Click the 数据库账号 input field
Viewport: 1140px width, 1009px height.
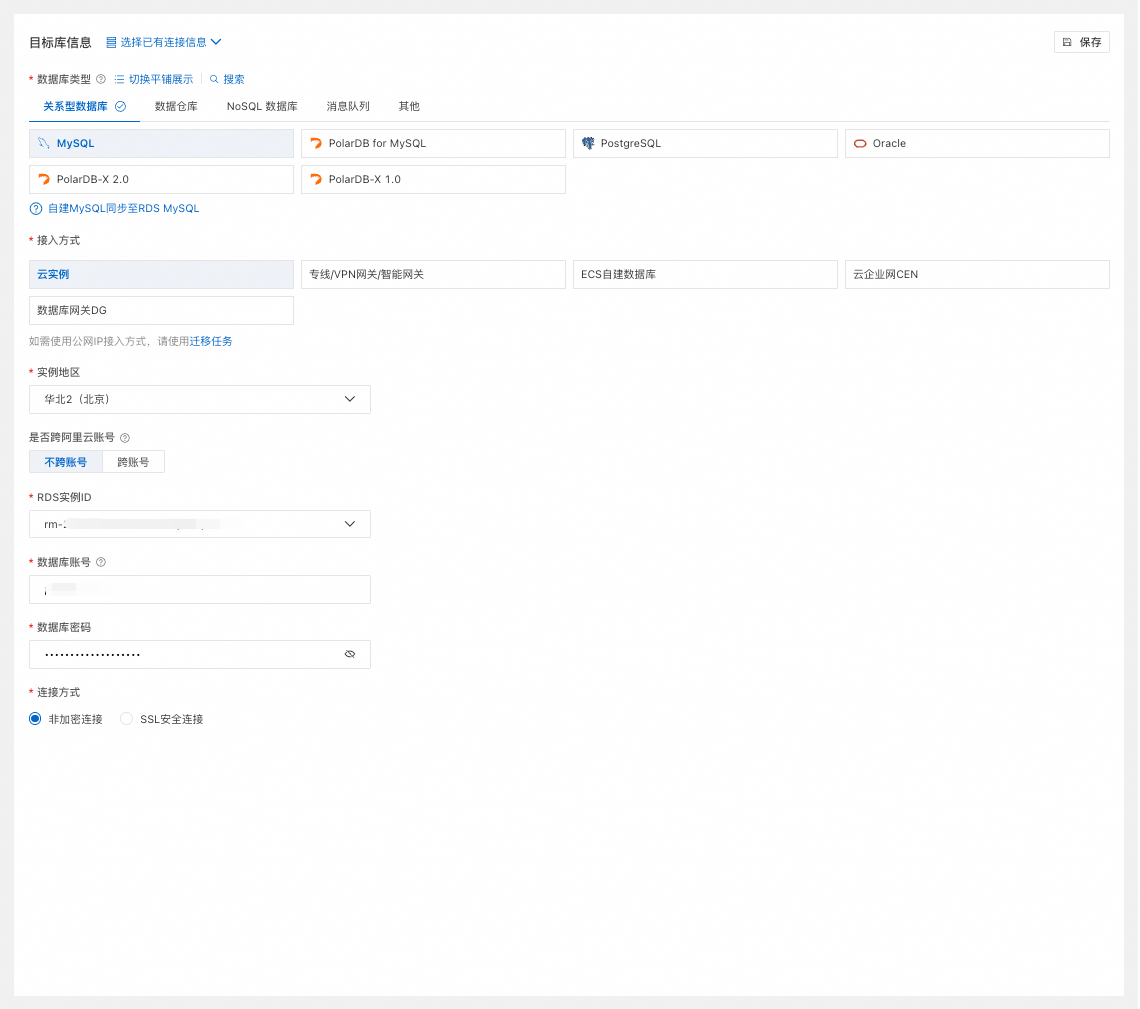click(x=200, y=590)
